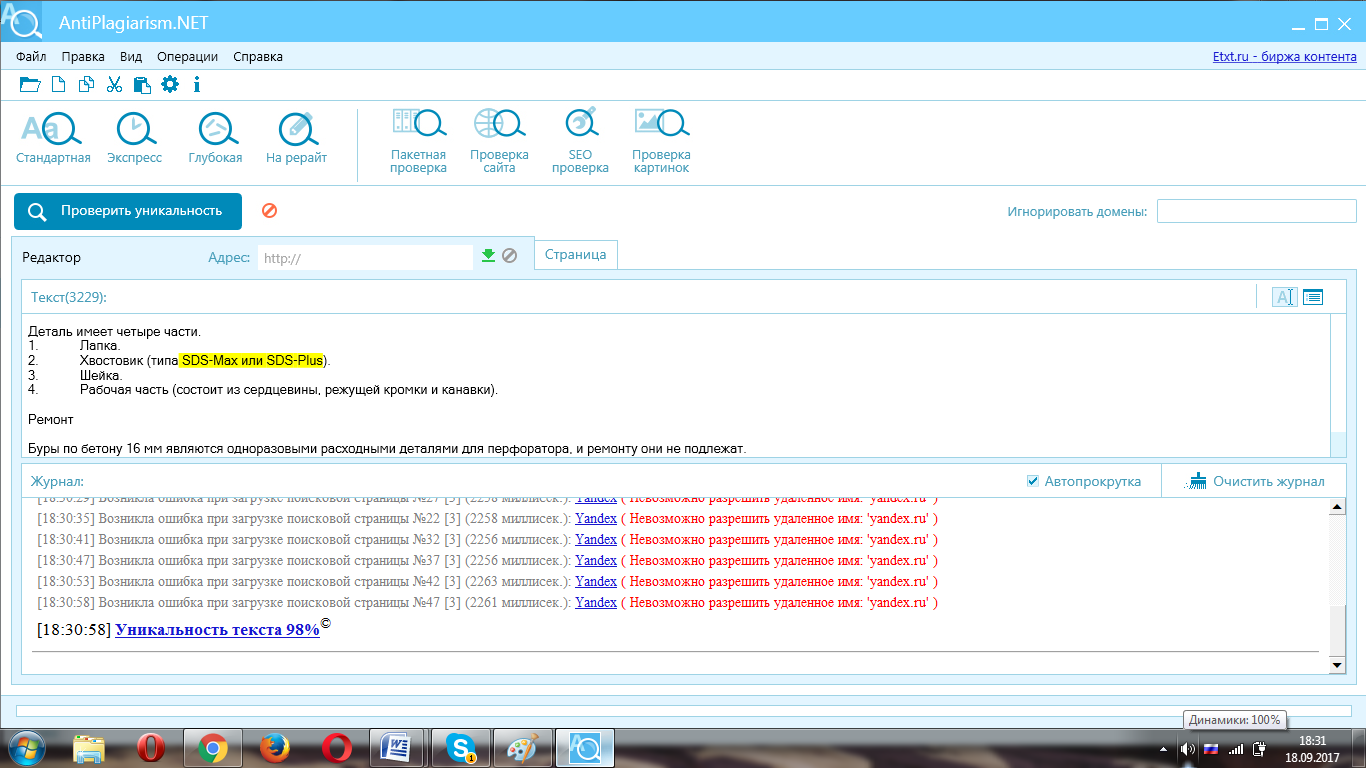This screenshot has width=1366, height=768.
Task: Open the Уникальность текста 98% link
Action: (x=217, y=630)
